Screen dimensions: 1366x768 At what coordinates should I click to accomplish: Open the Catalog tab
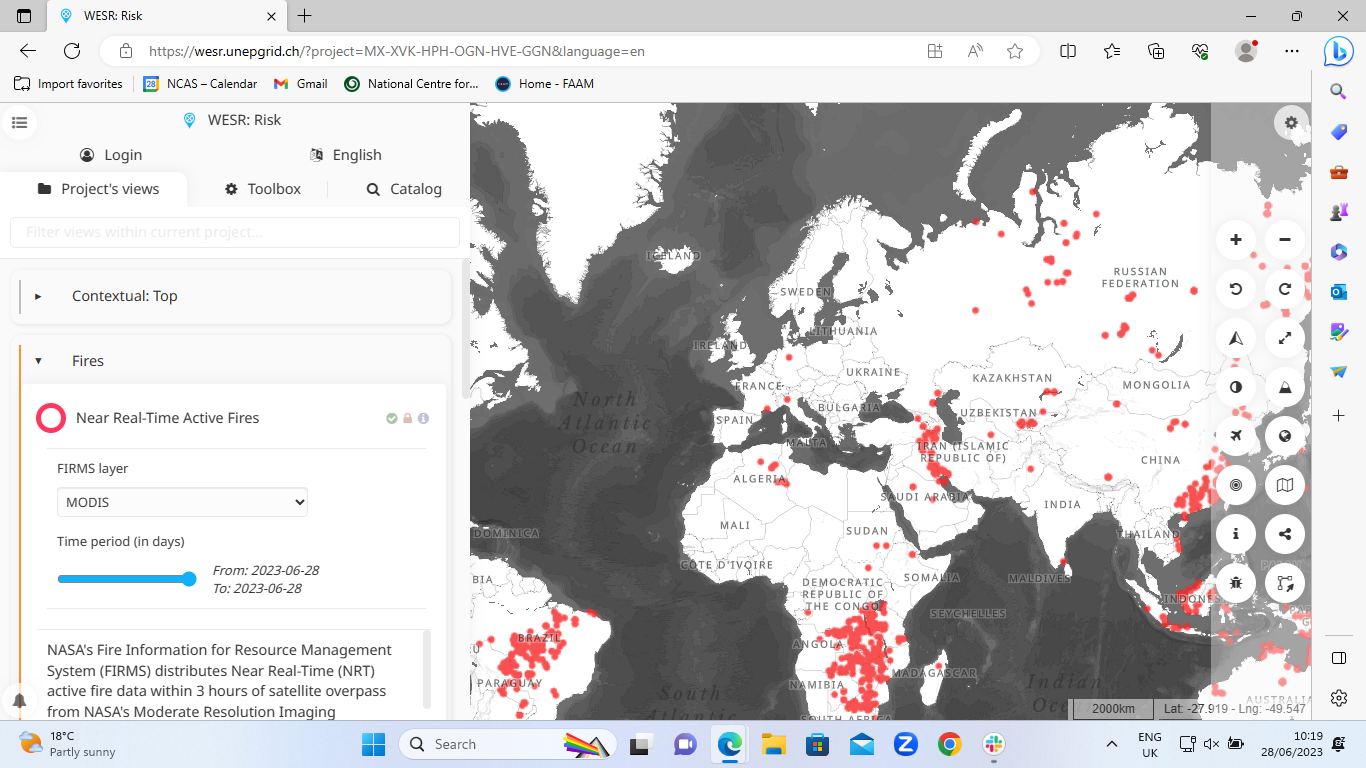click(x=404, y=189)
